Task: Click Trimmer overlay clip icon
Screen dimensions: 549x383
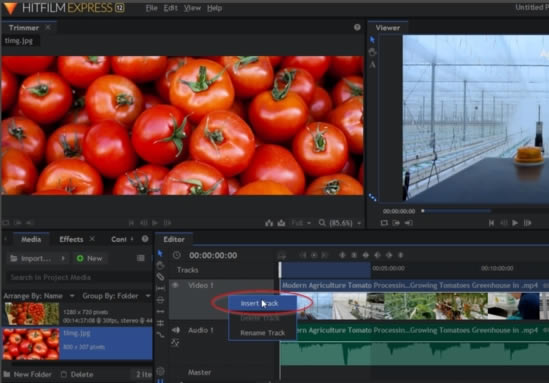Action: (x=281, y=223)
